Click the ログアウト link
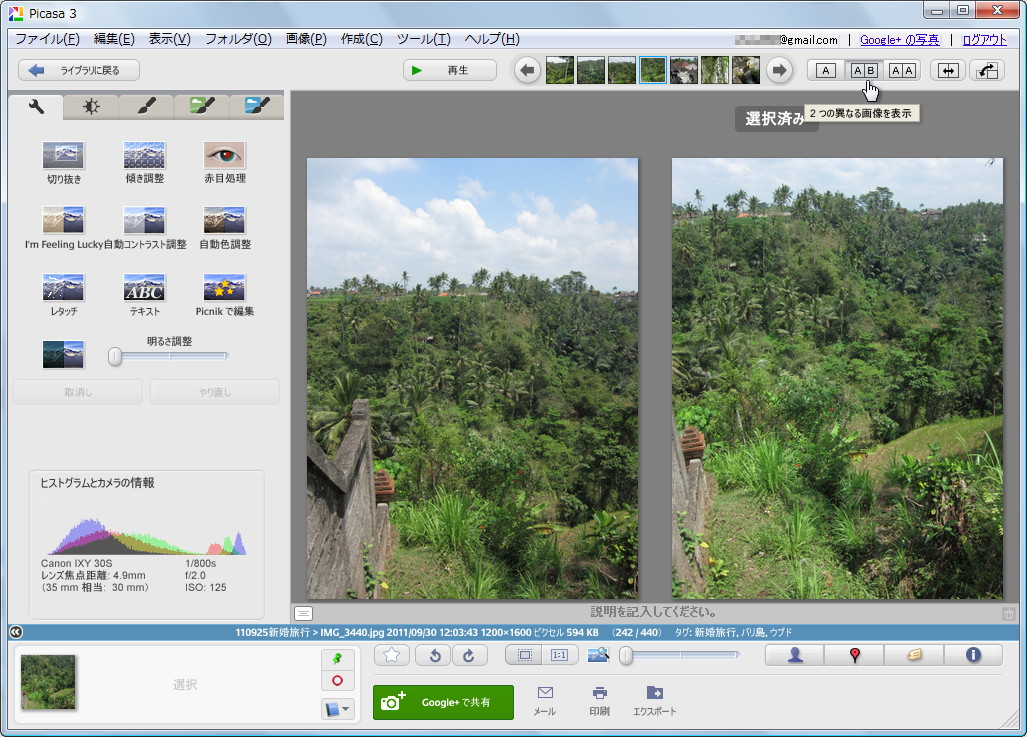This screenshot has height=737, width=1027. [x=984, y=40]
